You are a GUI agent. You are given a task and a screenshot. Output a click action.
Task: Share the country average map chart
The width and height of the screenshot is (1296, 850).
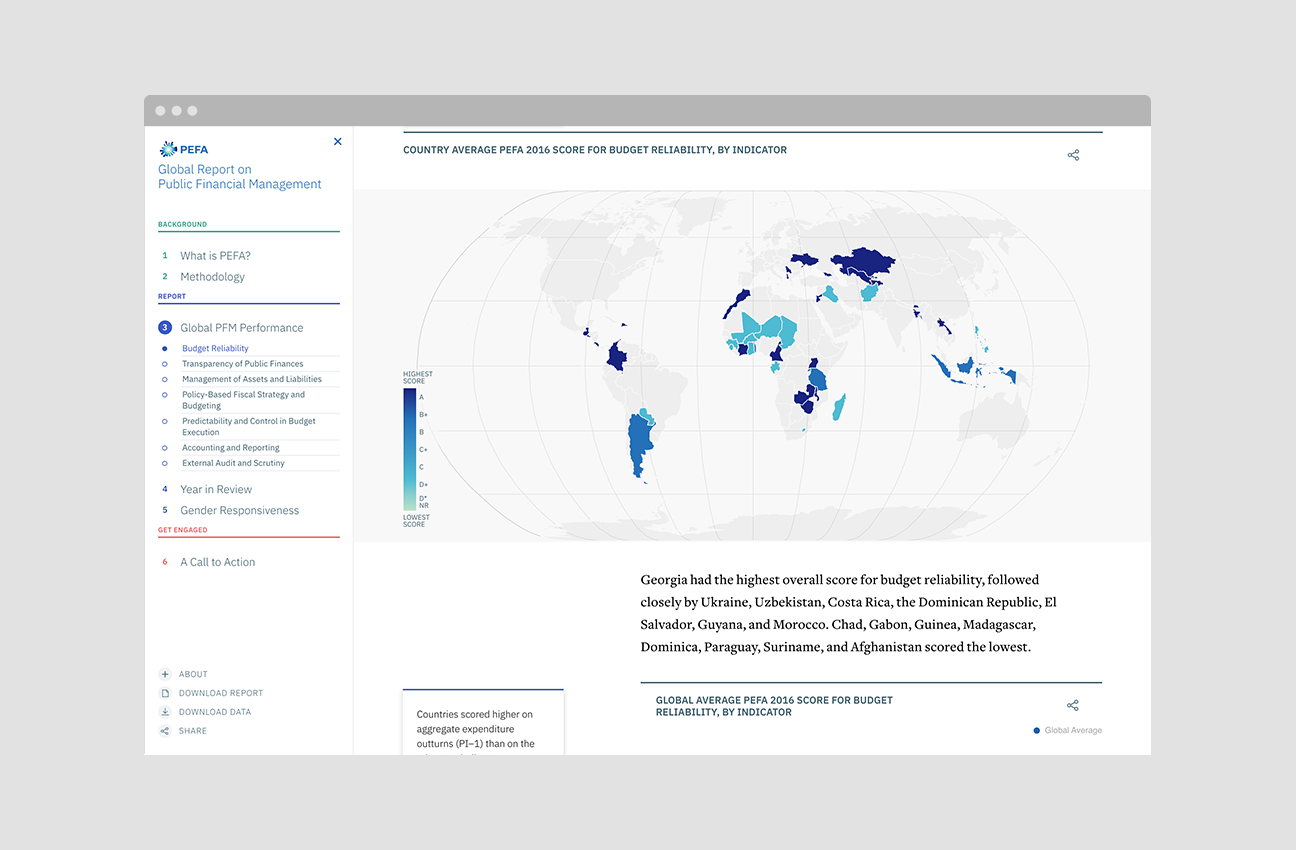1073,155
